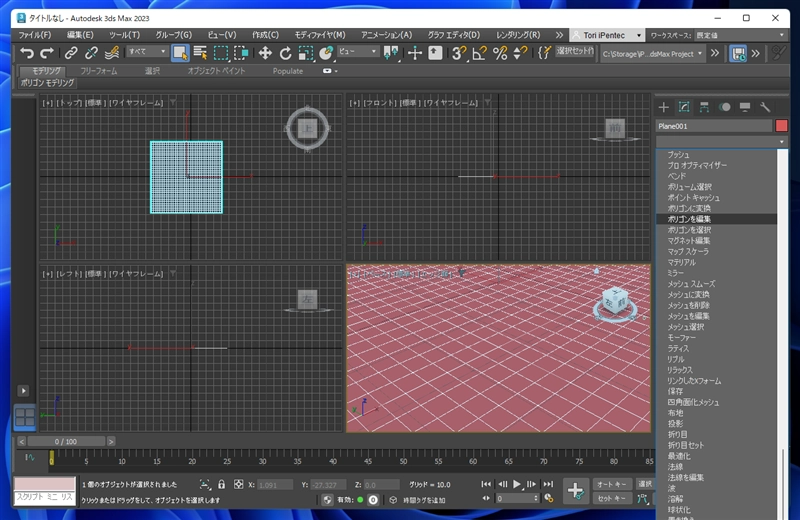Switch to the Populate ribbon tab
Image resolution: width=800 pixels, height=520 pixels.
pos(288,71)
